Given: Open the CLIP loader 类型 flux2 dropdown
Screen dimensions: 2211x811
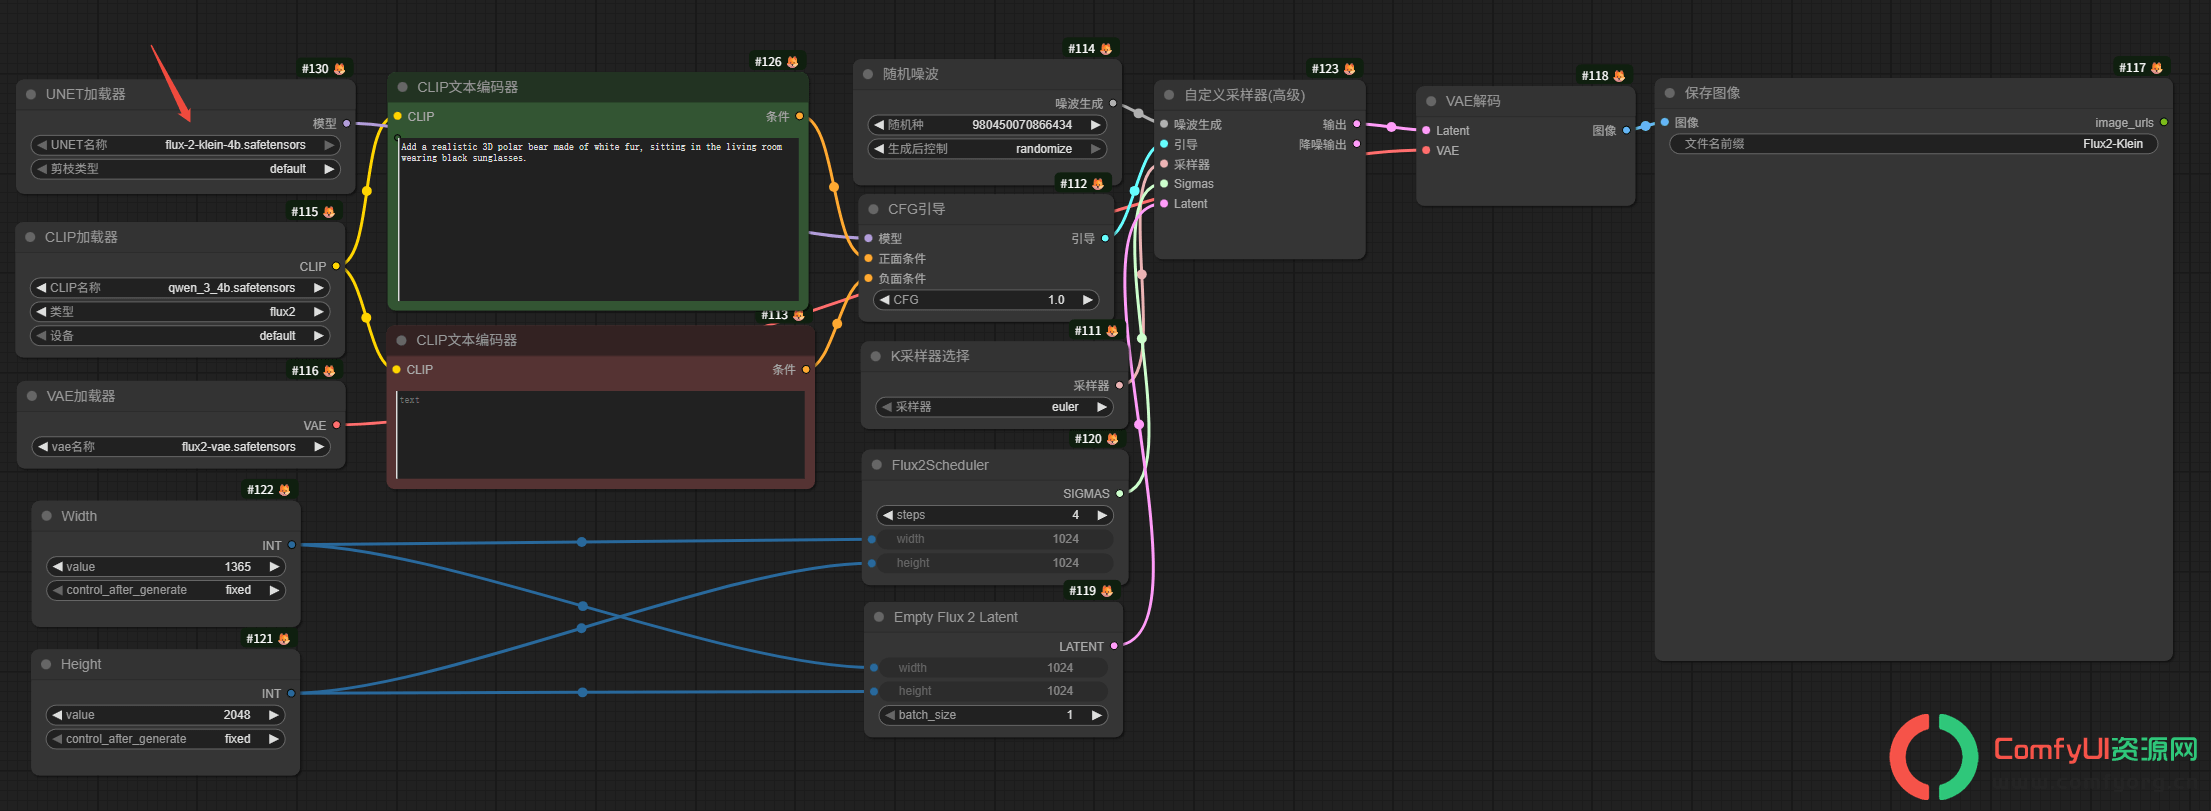Looking at the screenshot, I should (x=181, y=312).
